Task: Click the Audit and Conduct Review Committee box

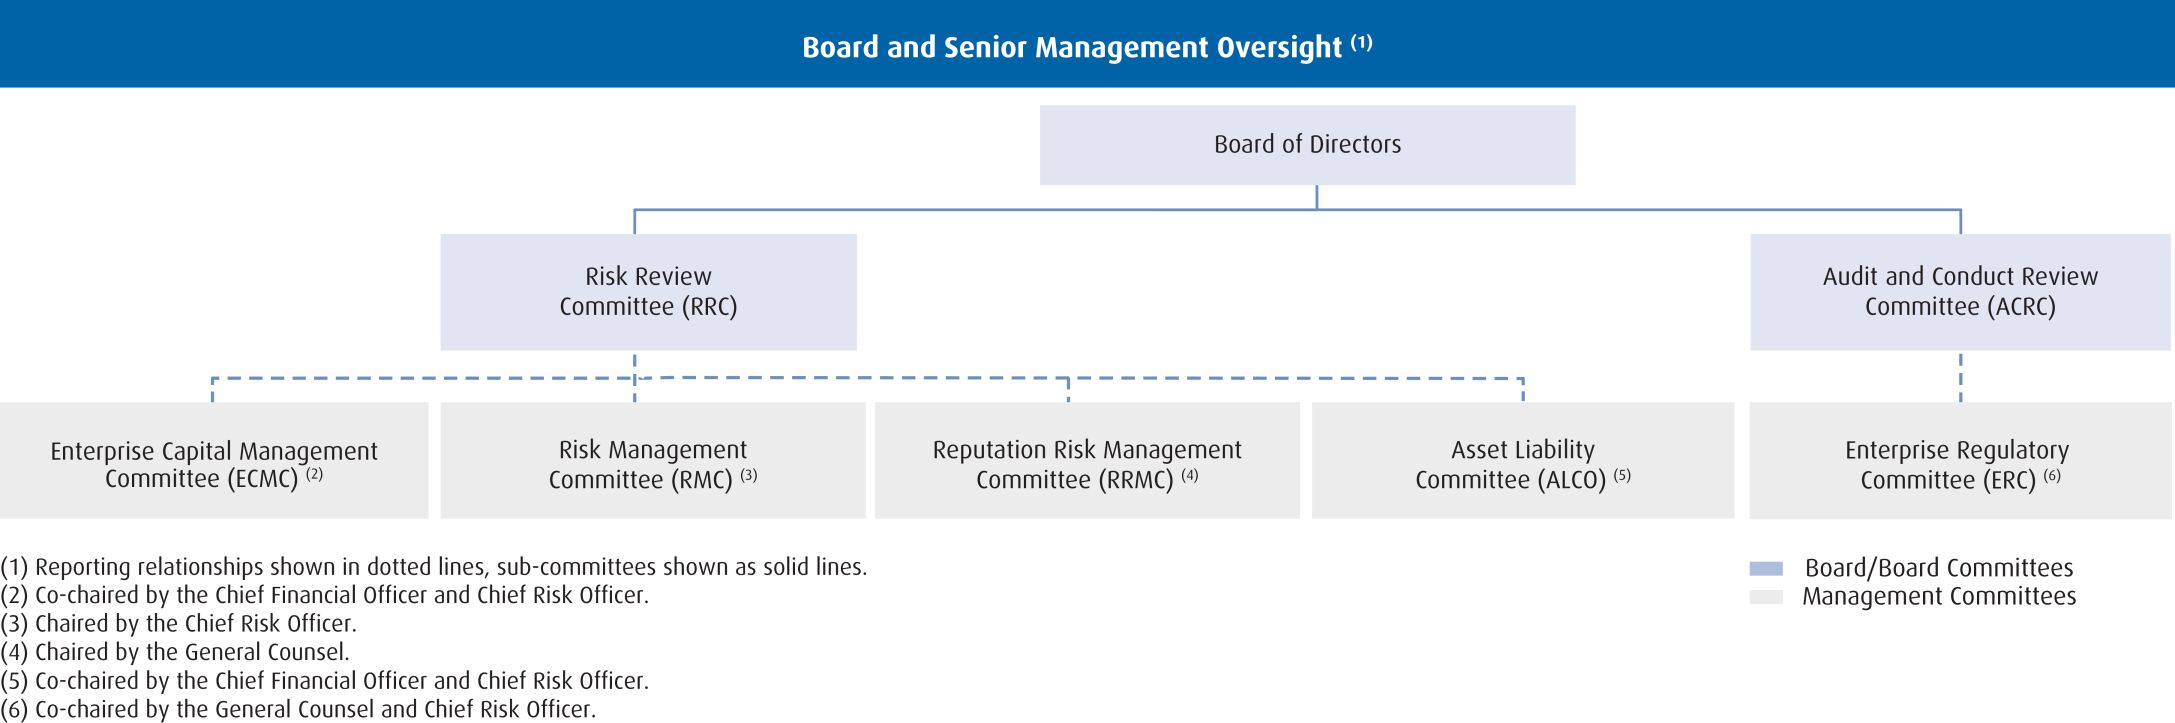Action: coord(1959,292)
